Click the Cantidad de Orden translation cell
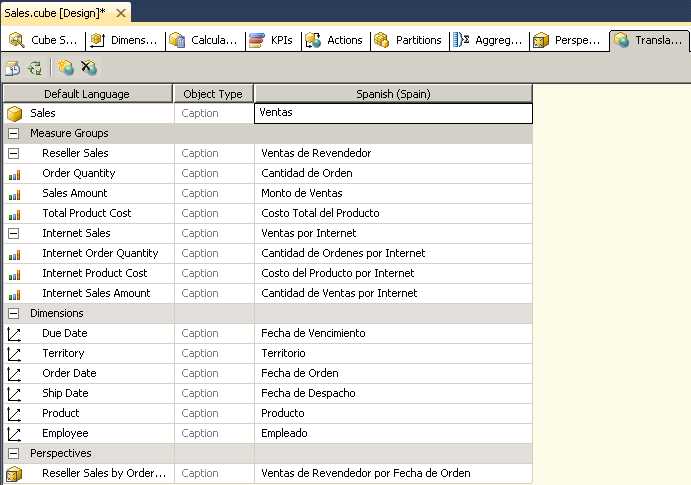The height and width of the screenshot is (485, 691). [x=393, y=173]
